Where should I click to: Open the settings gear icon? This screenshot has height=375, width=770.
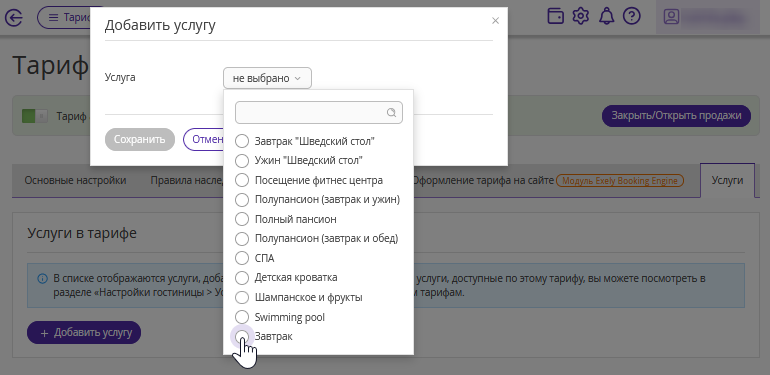[581, 17]
